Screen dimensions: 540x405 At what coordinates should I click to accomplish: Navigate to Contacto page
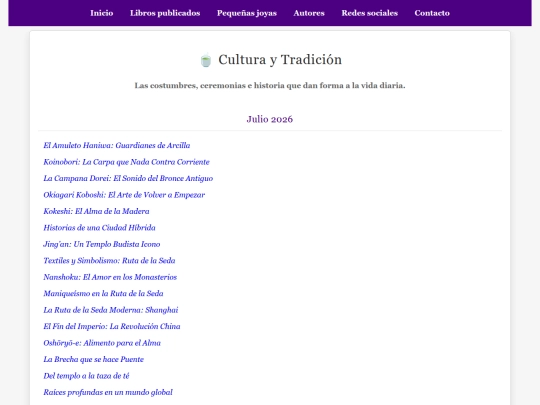pyautogui.click(x=432, y=13)
